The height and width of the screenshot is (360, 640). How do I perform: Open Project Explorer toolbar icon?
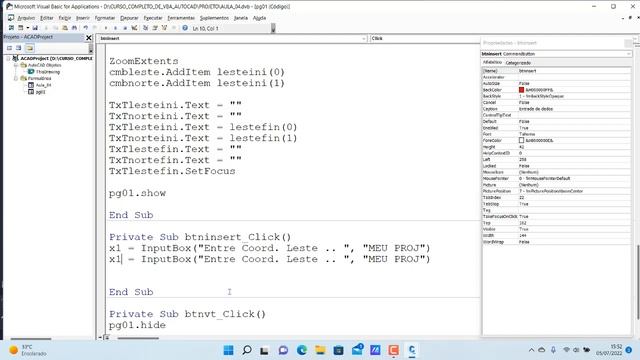tap(145, 28)
